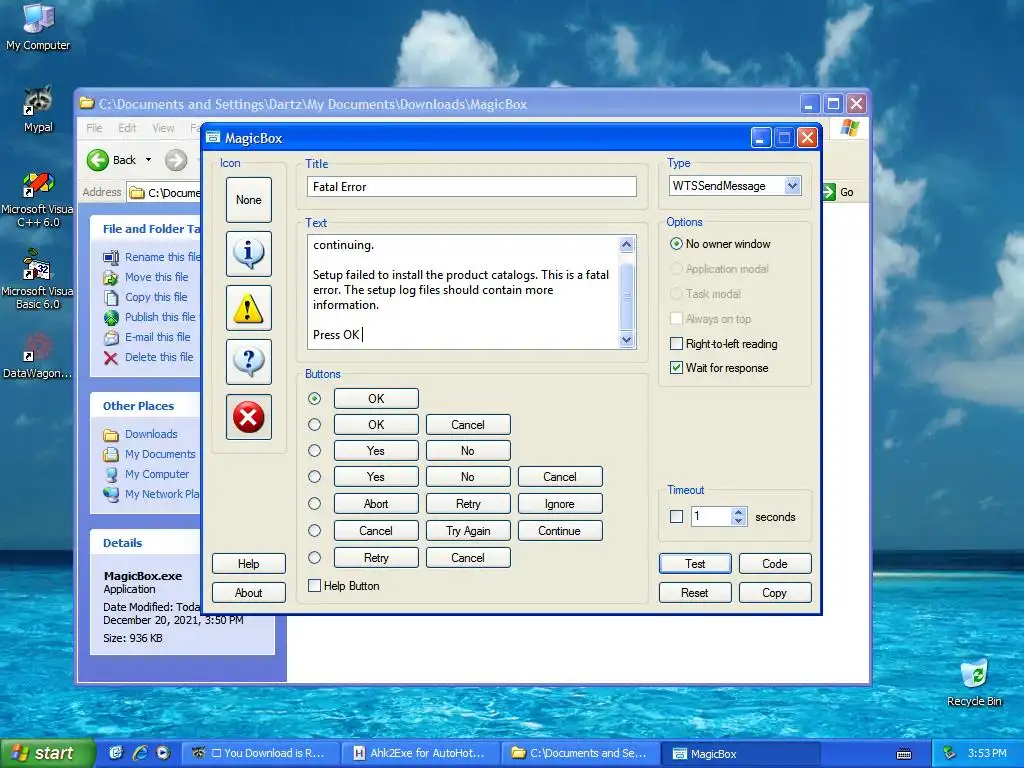This screenshot has width=1024, height=768.
Task: Open Microsoft Visual C++ 6.0 shortcut
Action: click(x=38, y=200)
